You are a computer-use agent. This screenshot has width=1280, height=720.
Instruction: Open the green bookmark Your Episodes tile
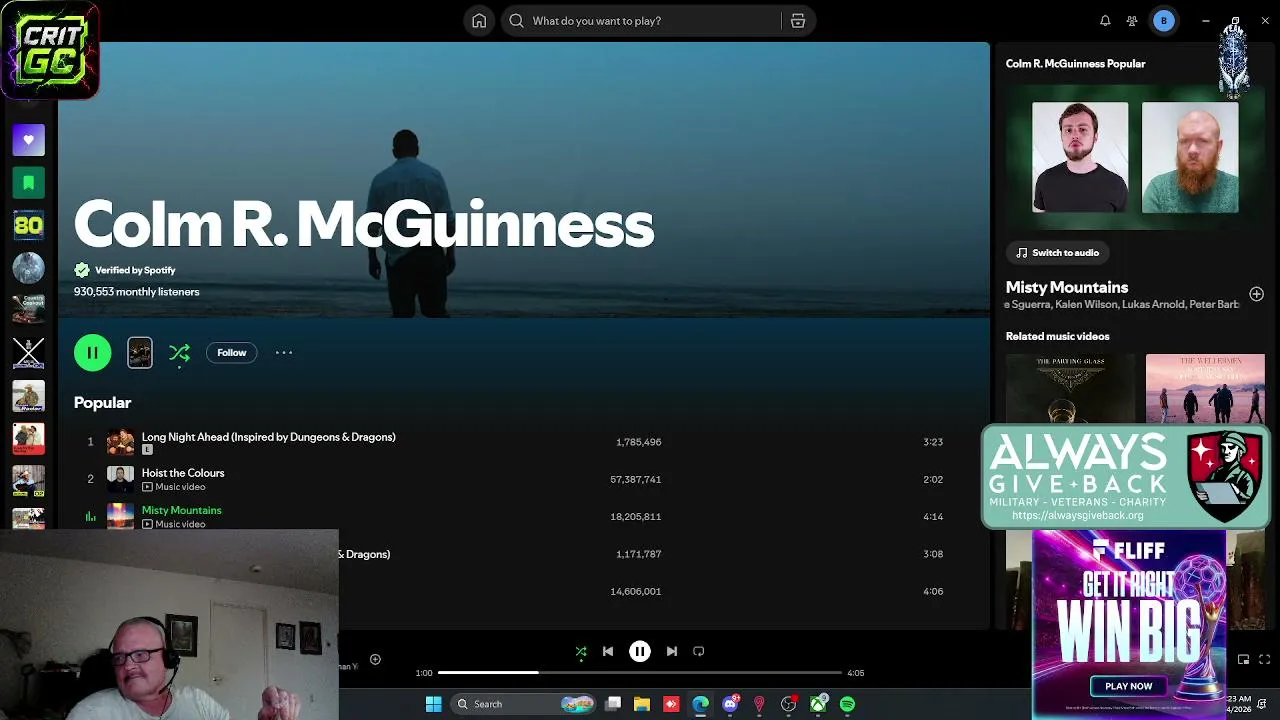click(x=28, y=183)
